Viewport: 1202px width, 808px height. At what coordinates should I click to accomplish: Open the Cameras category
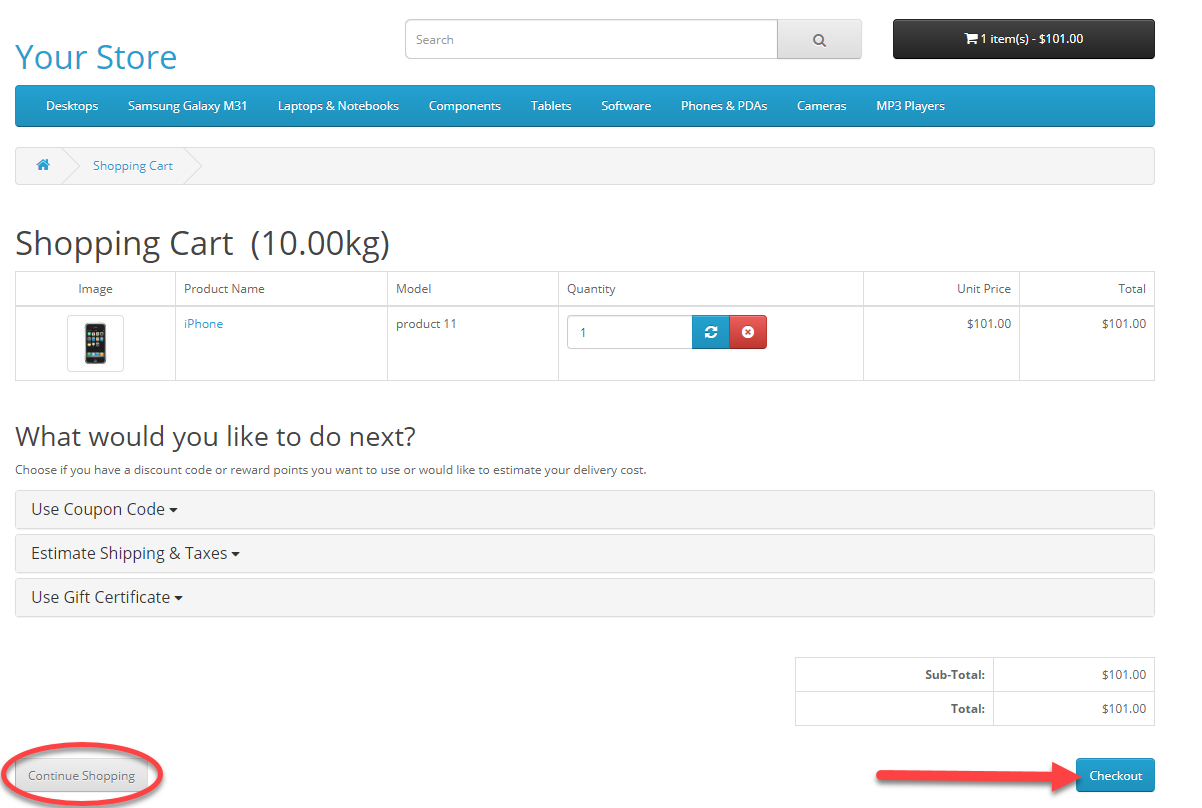821,106
